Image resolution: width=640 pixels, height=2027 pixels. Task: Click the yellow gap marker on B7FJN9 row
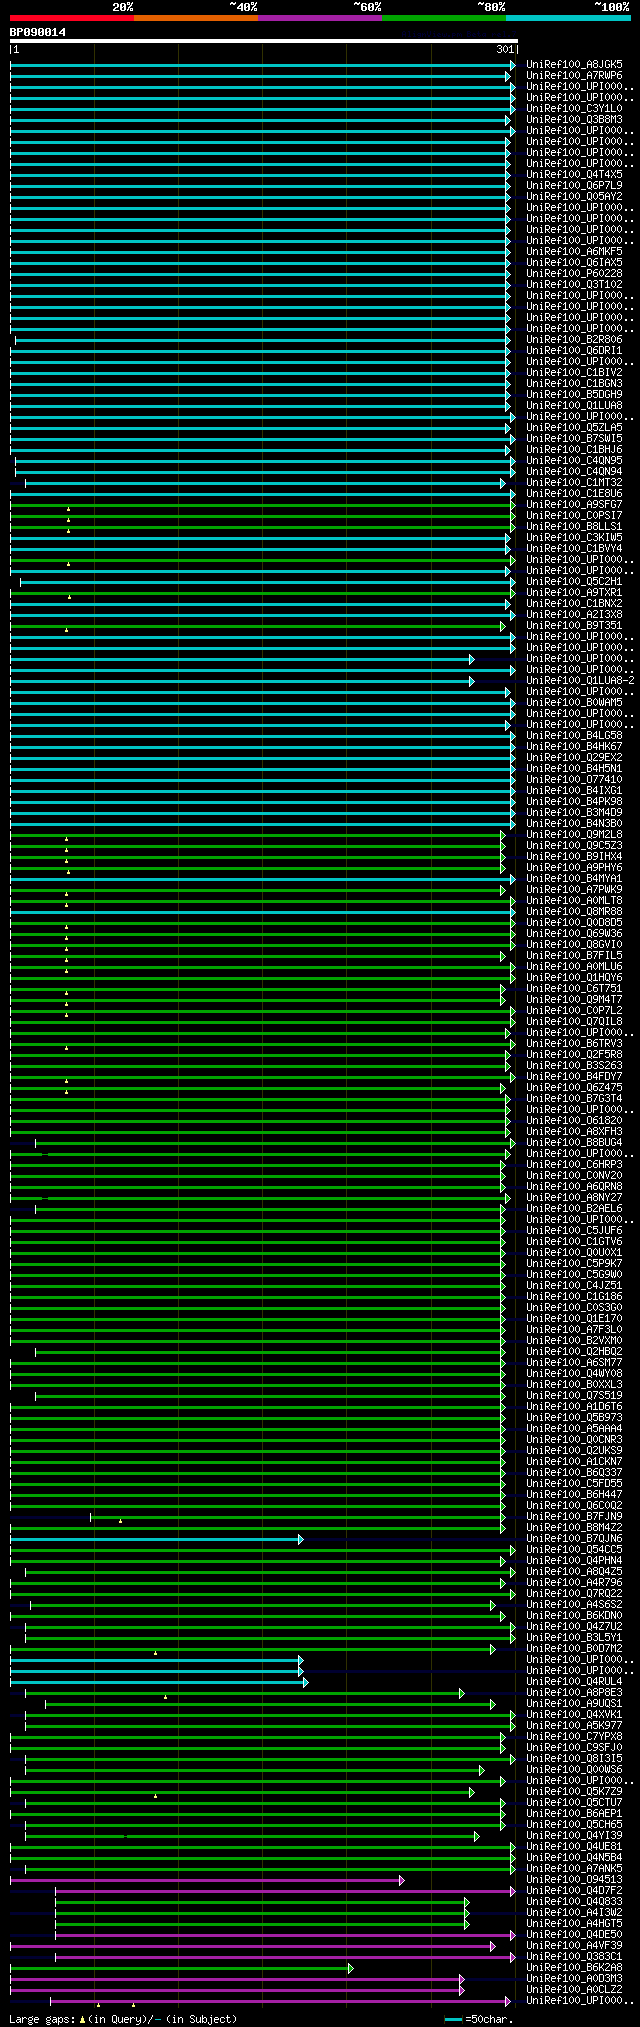tap(121, 1521)
